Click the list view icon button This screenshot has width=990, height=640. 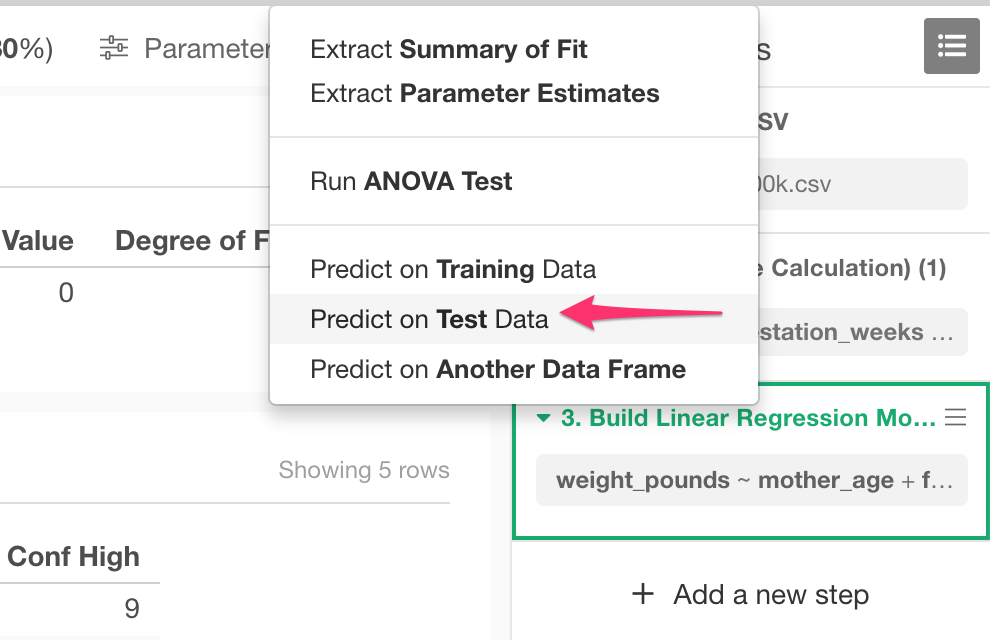[x=951, y=46]
